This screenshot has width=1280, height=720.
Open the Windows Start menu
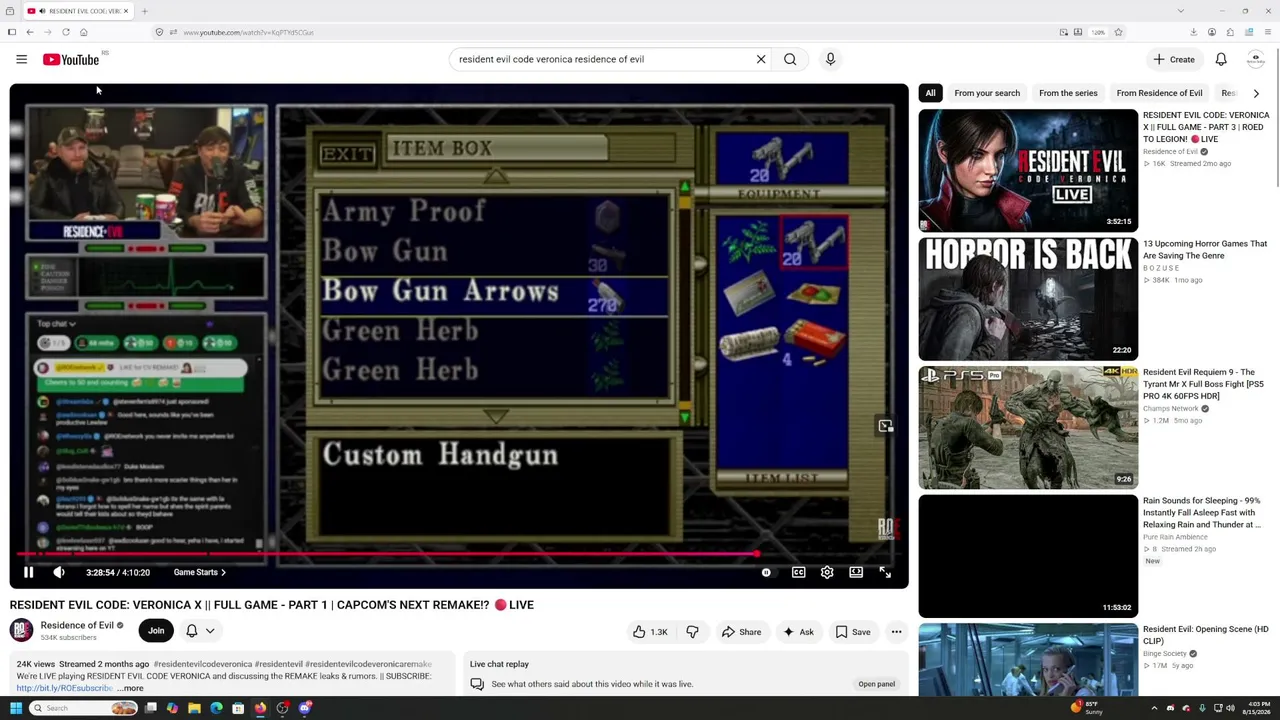15,708
